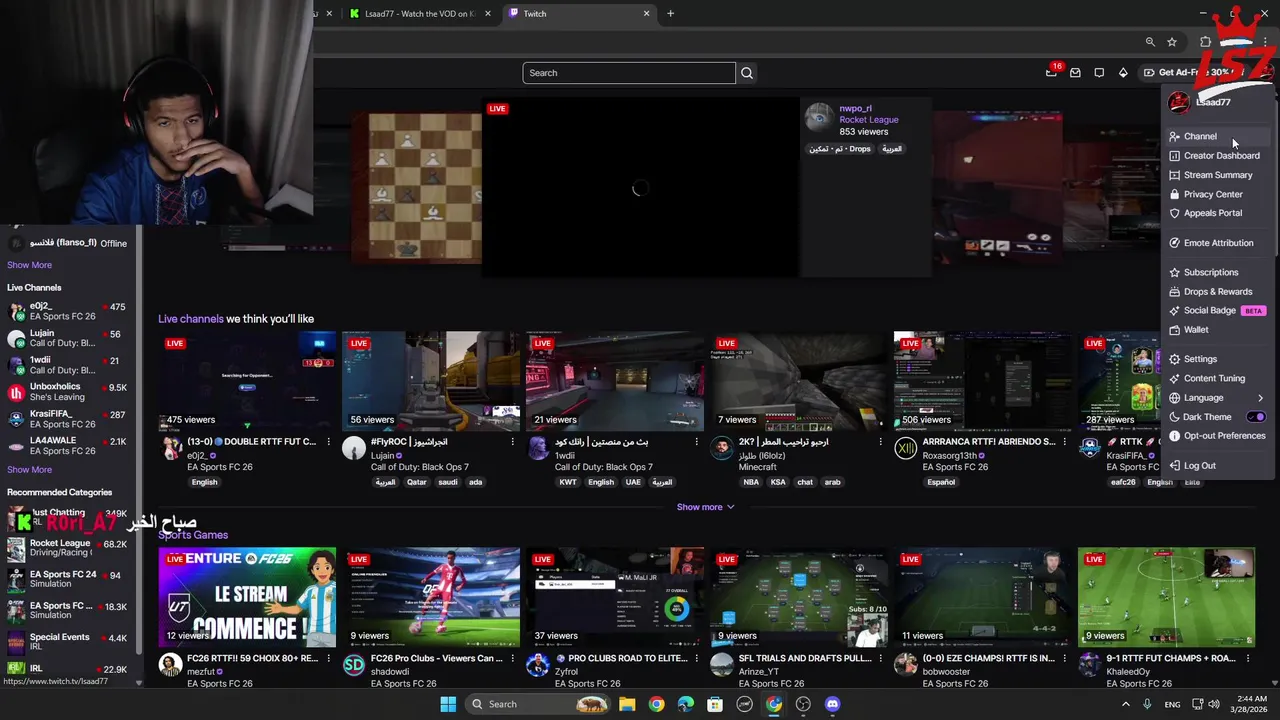1280x720 pixels.
Task: Open the whispers chat bubble icon
Action: click(x=1099, y=73)
